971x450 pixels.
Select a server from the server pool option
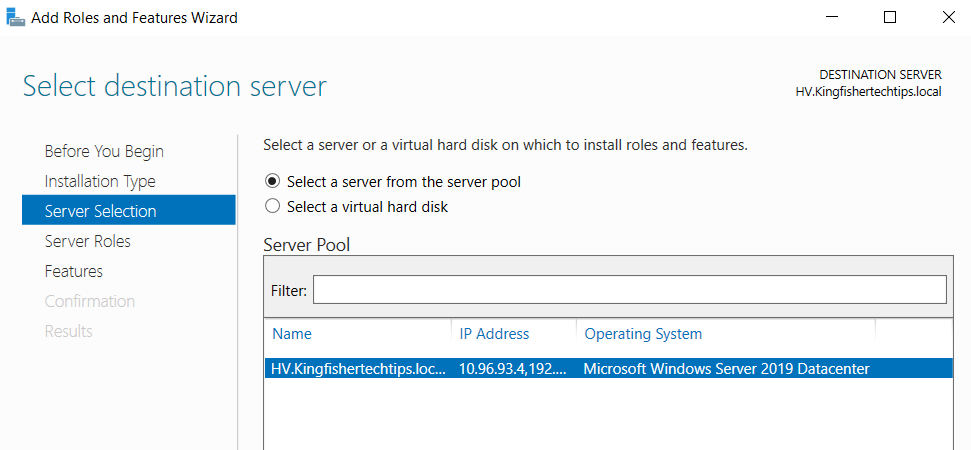(393, 182)
